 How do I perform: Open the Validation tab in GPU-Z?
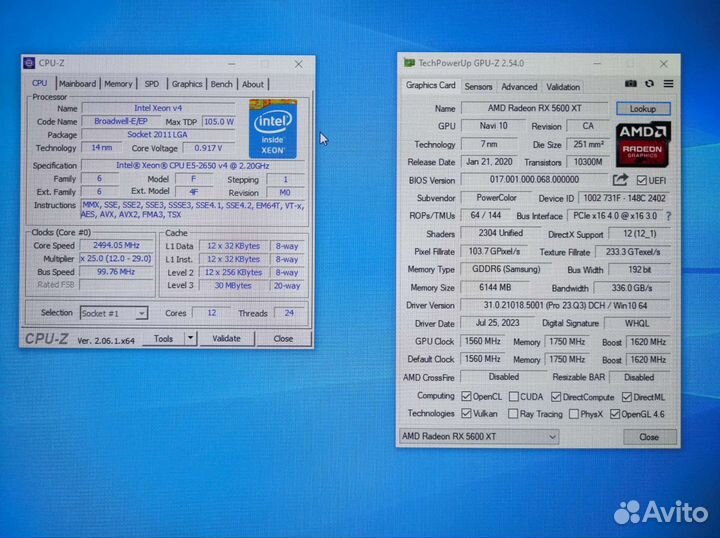coord(563,86)
